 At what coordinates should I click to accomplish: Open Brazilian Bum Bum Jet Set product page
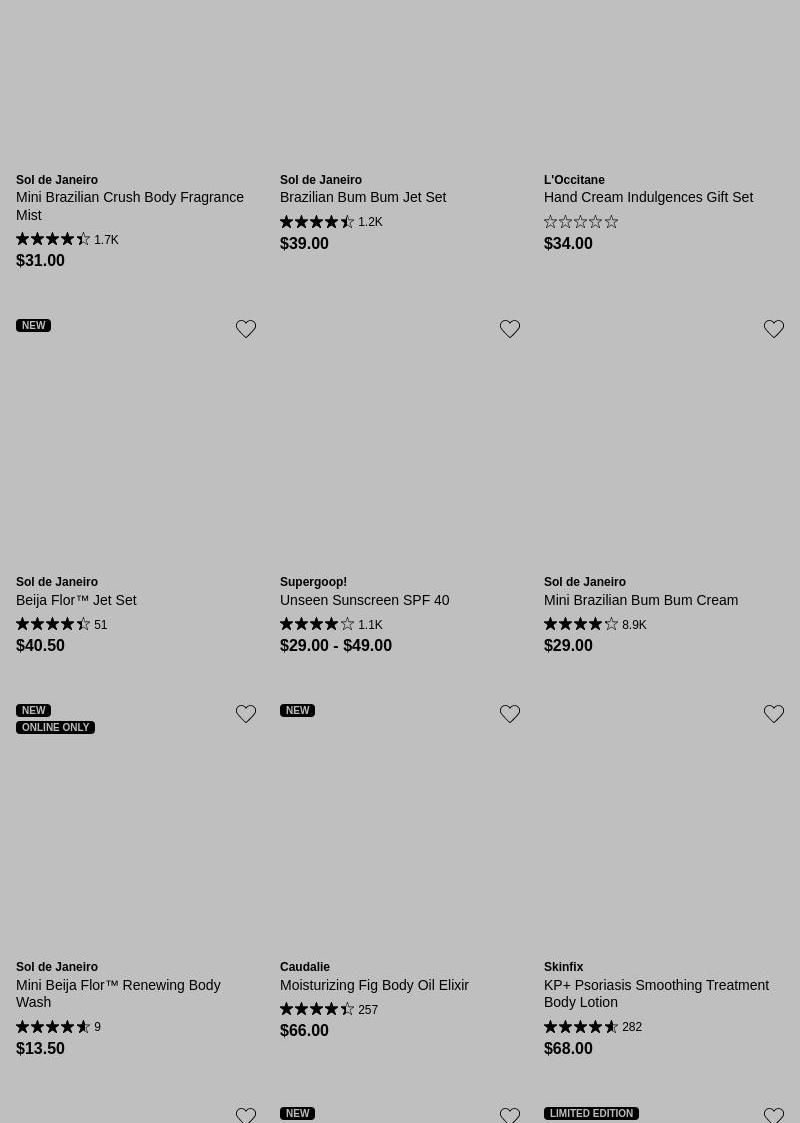pyautogui.click(x=363, y=197)
